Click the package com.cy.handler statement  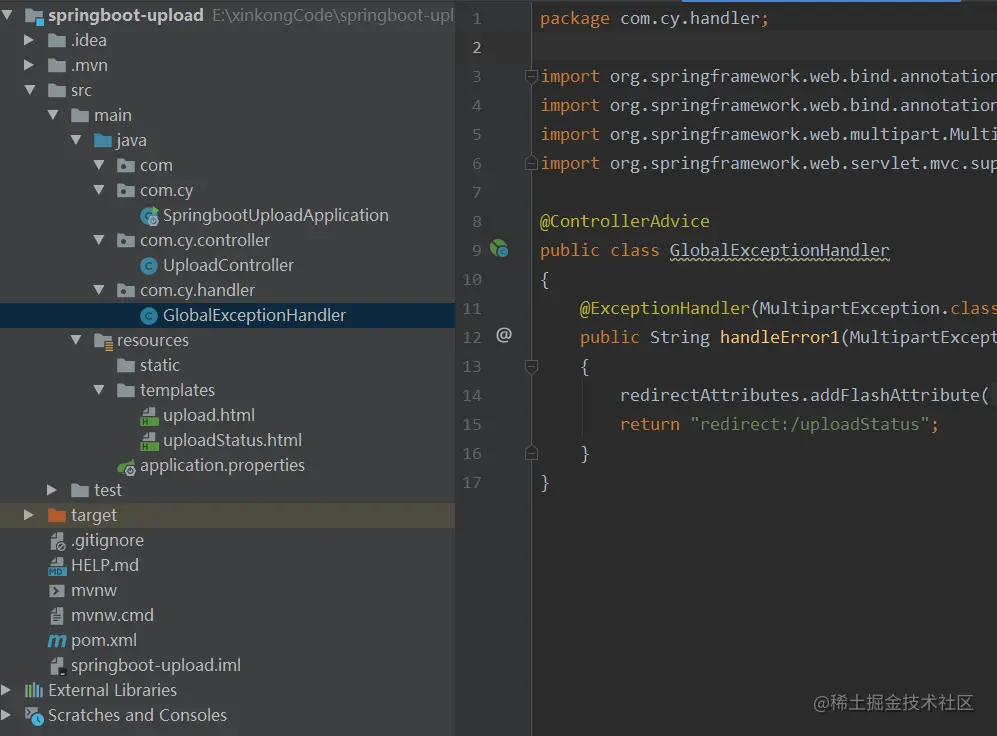[x=654, y=18]
